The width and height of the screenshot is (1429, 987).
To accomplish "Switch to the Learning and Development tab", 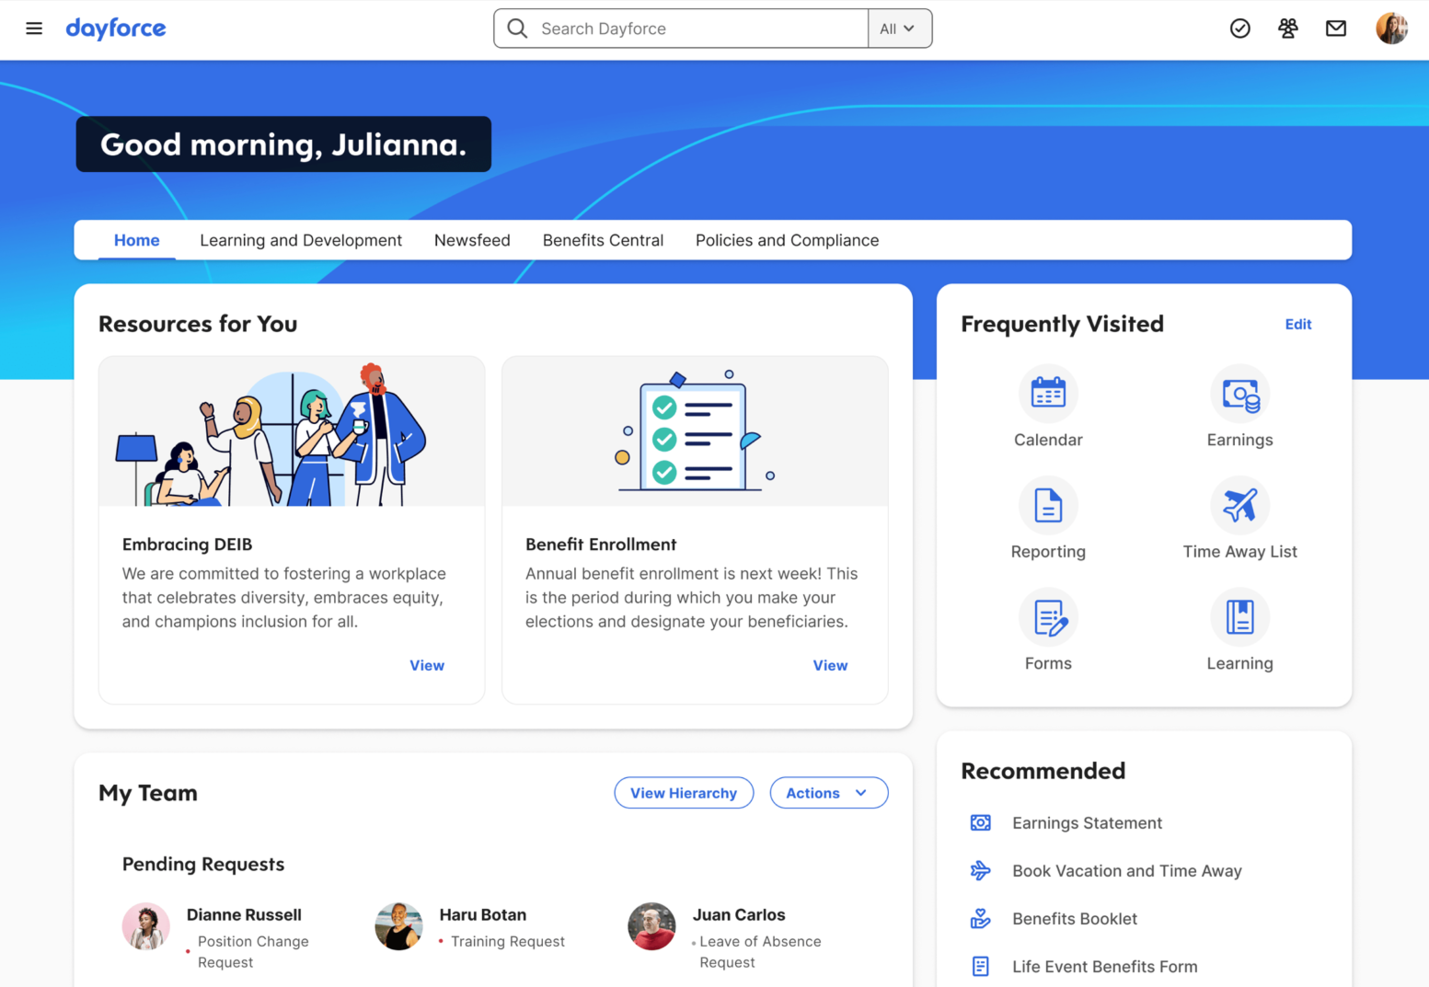I will click(x=300, y=241).
